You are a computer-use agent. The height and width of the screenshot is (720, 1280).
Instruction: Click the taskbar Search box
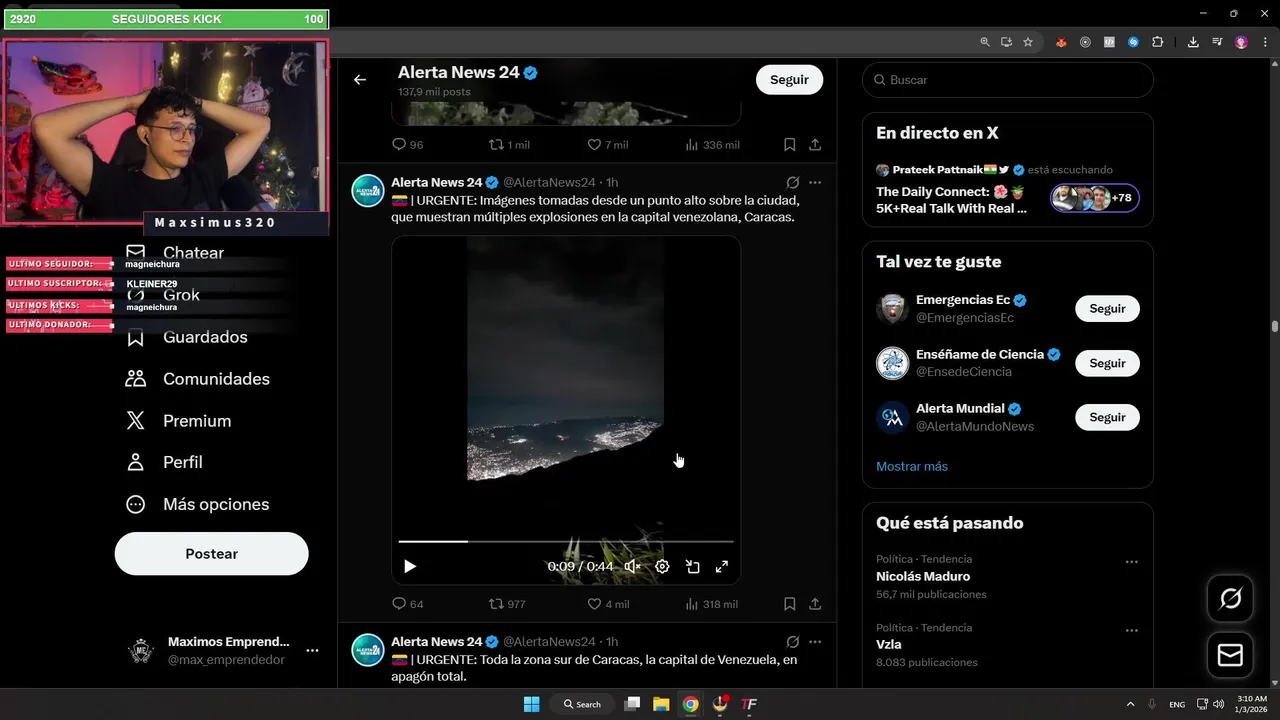tap(583, 704)
